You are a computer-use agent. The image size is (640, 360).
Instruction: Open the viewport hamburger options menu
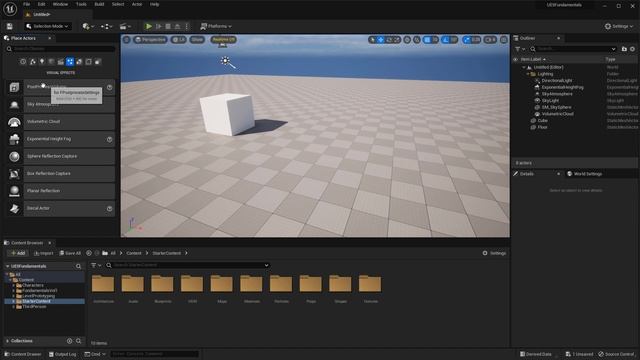(x=127, y=40)
